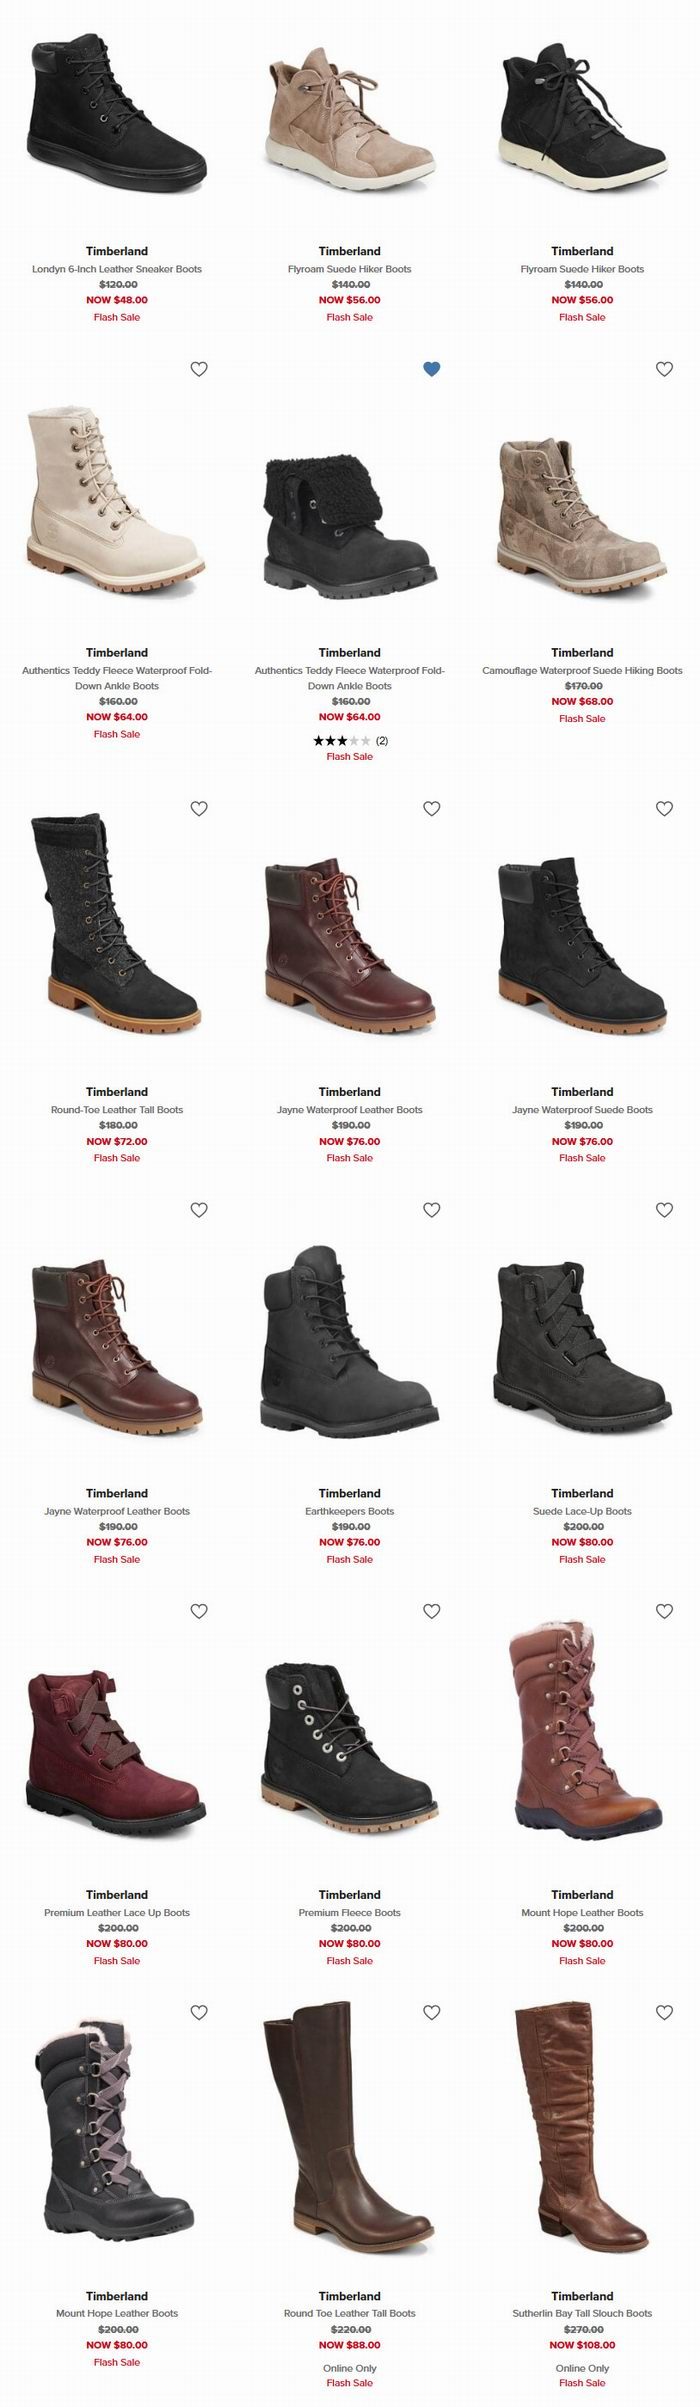Favorite the cream Teddy Fleece Fold-Down boots

(x=199, y=369)
